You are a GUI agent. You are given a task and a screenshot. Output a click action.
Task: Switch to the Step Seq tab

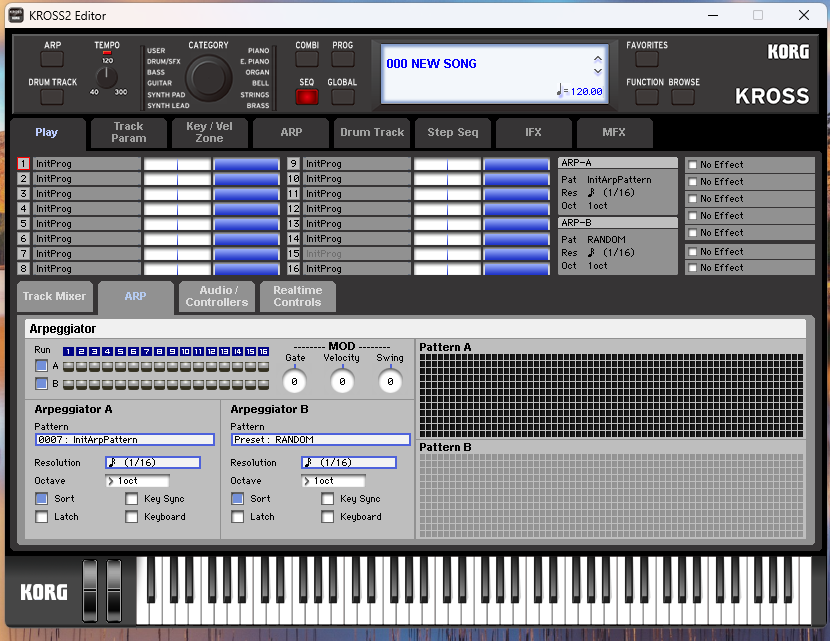(x=453, y=132)
